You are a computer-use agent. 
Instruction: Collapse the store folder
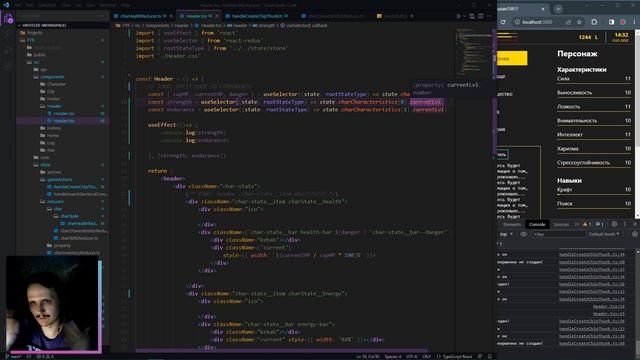pos(45,165)
